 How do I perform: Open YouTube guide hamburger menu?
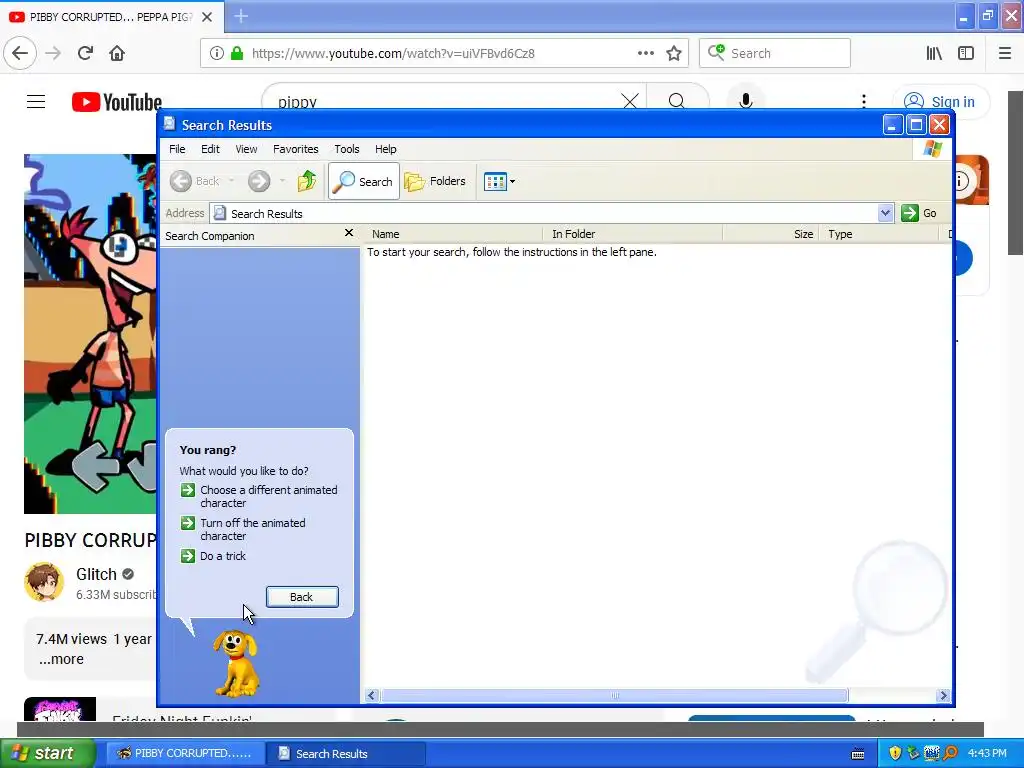click(x=36, y=102)
